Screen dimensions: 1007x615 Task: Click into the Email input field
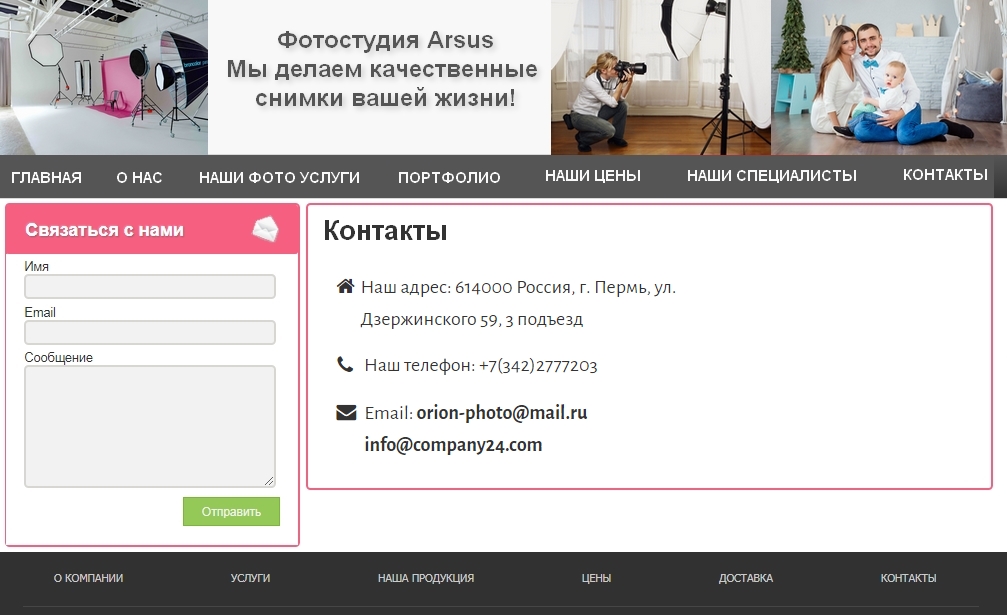click(150, 332)
